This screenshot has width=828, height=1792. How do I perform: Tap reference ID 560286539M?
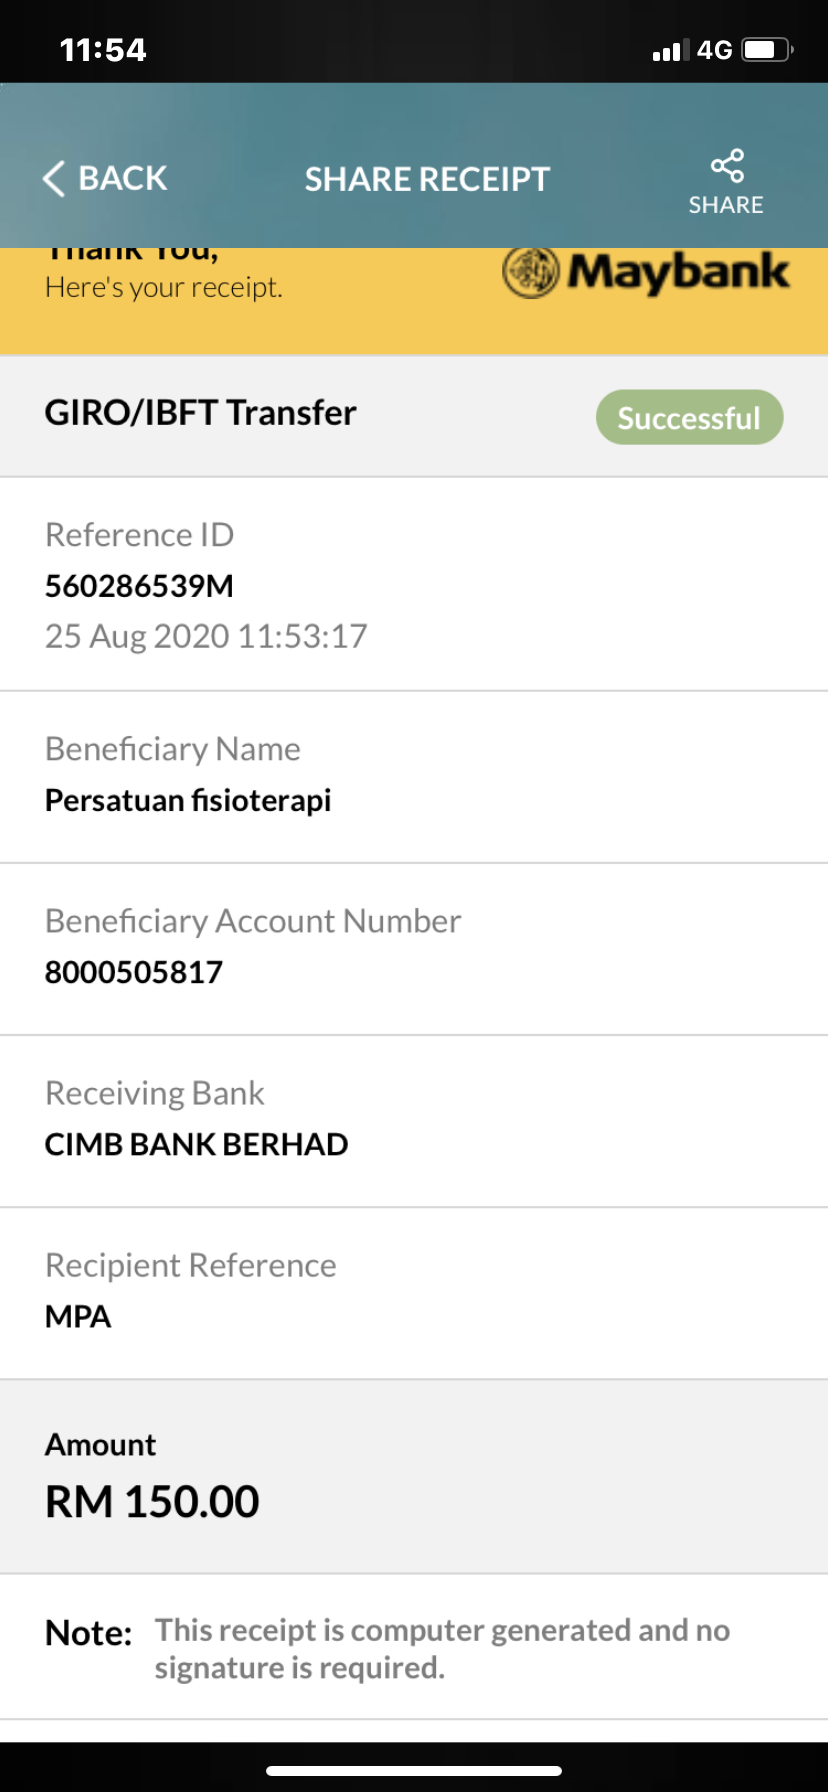click(x=139, y=586)
